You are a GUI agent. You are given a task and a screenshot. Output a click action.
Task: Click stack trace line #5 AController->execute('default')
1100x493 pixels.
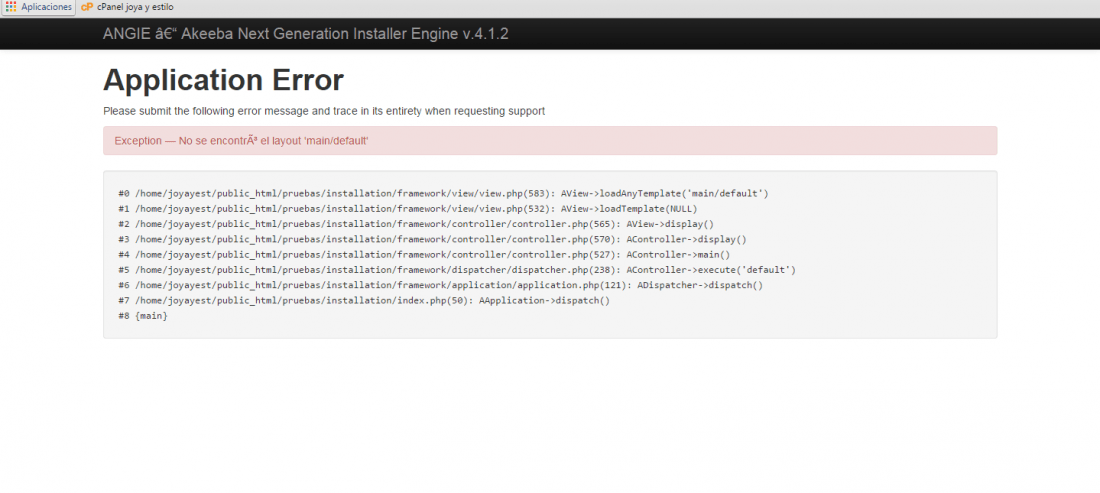point(457,270)
